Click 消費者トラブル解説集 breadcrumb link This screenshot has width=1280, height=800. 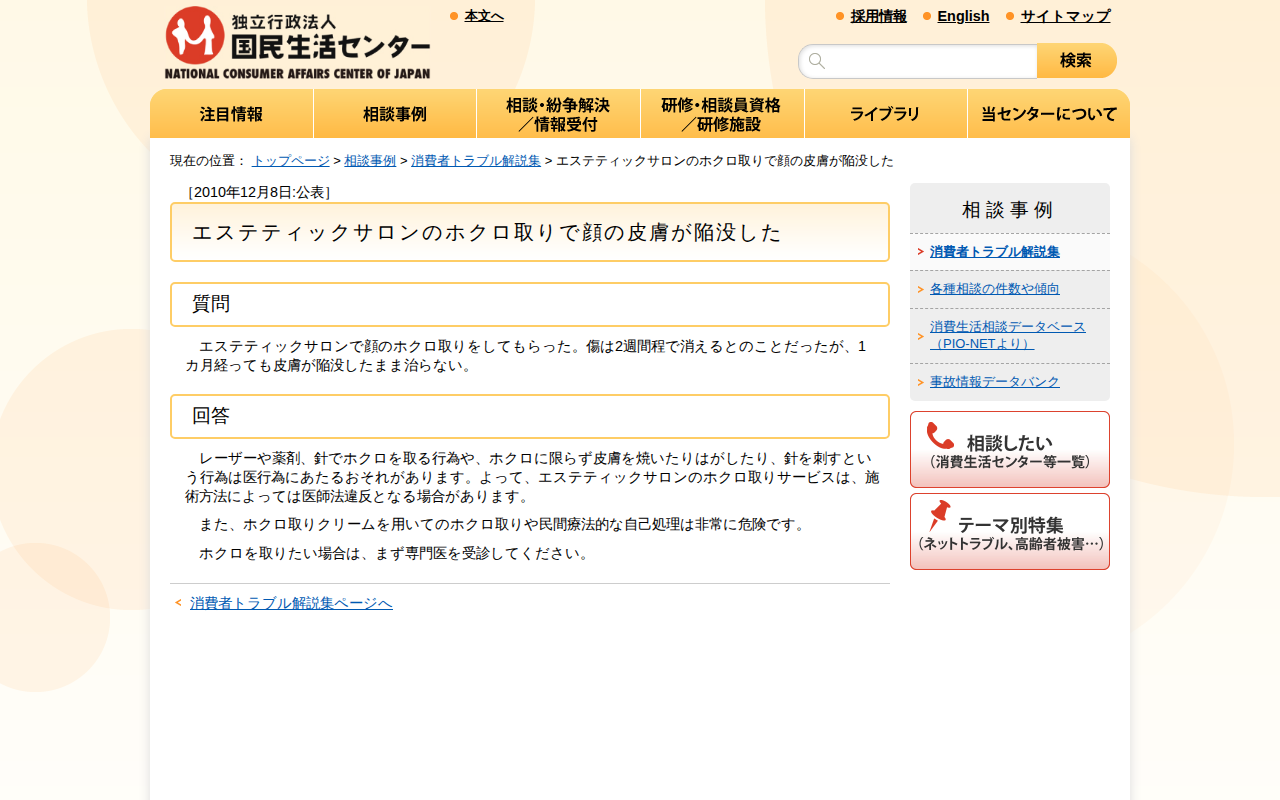[476, 161]
